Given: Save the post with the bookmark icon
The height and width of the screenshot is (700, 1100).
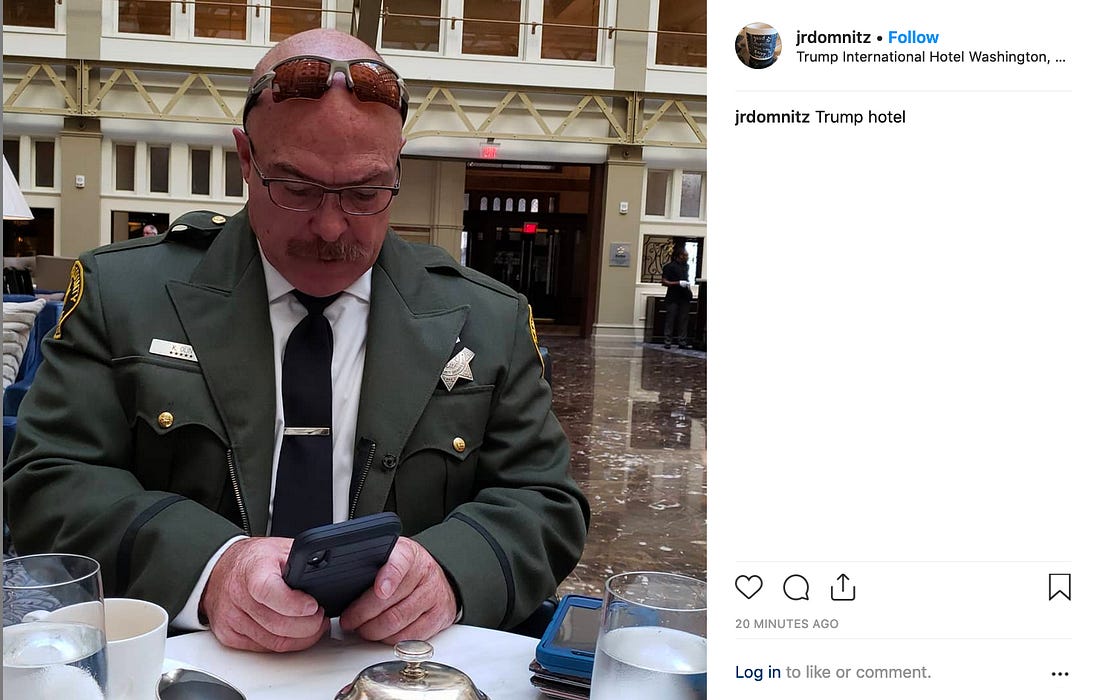Looking at the screenshot, I should coord(1059,587).
